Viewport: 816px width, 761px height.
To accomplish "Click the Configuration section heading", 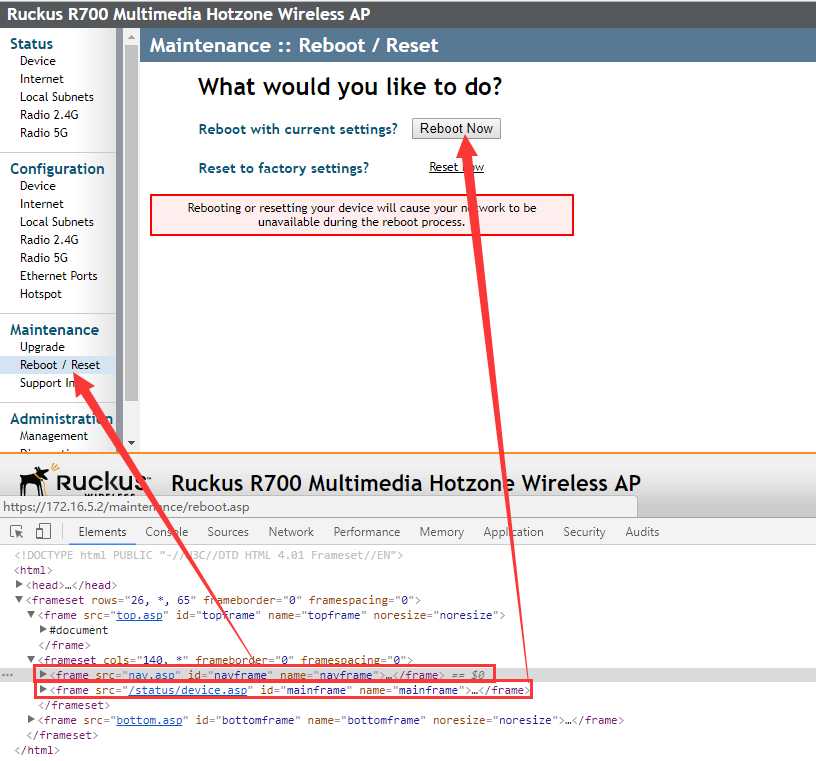I will pyautogui.click(x=57, y=169).
